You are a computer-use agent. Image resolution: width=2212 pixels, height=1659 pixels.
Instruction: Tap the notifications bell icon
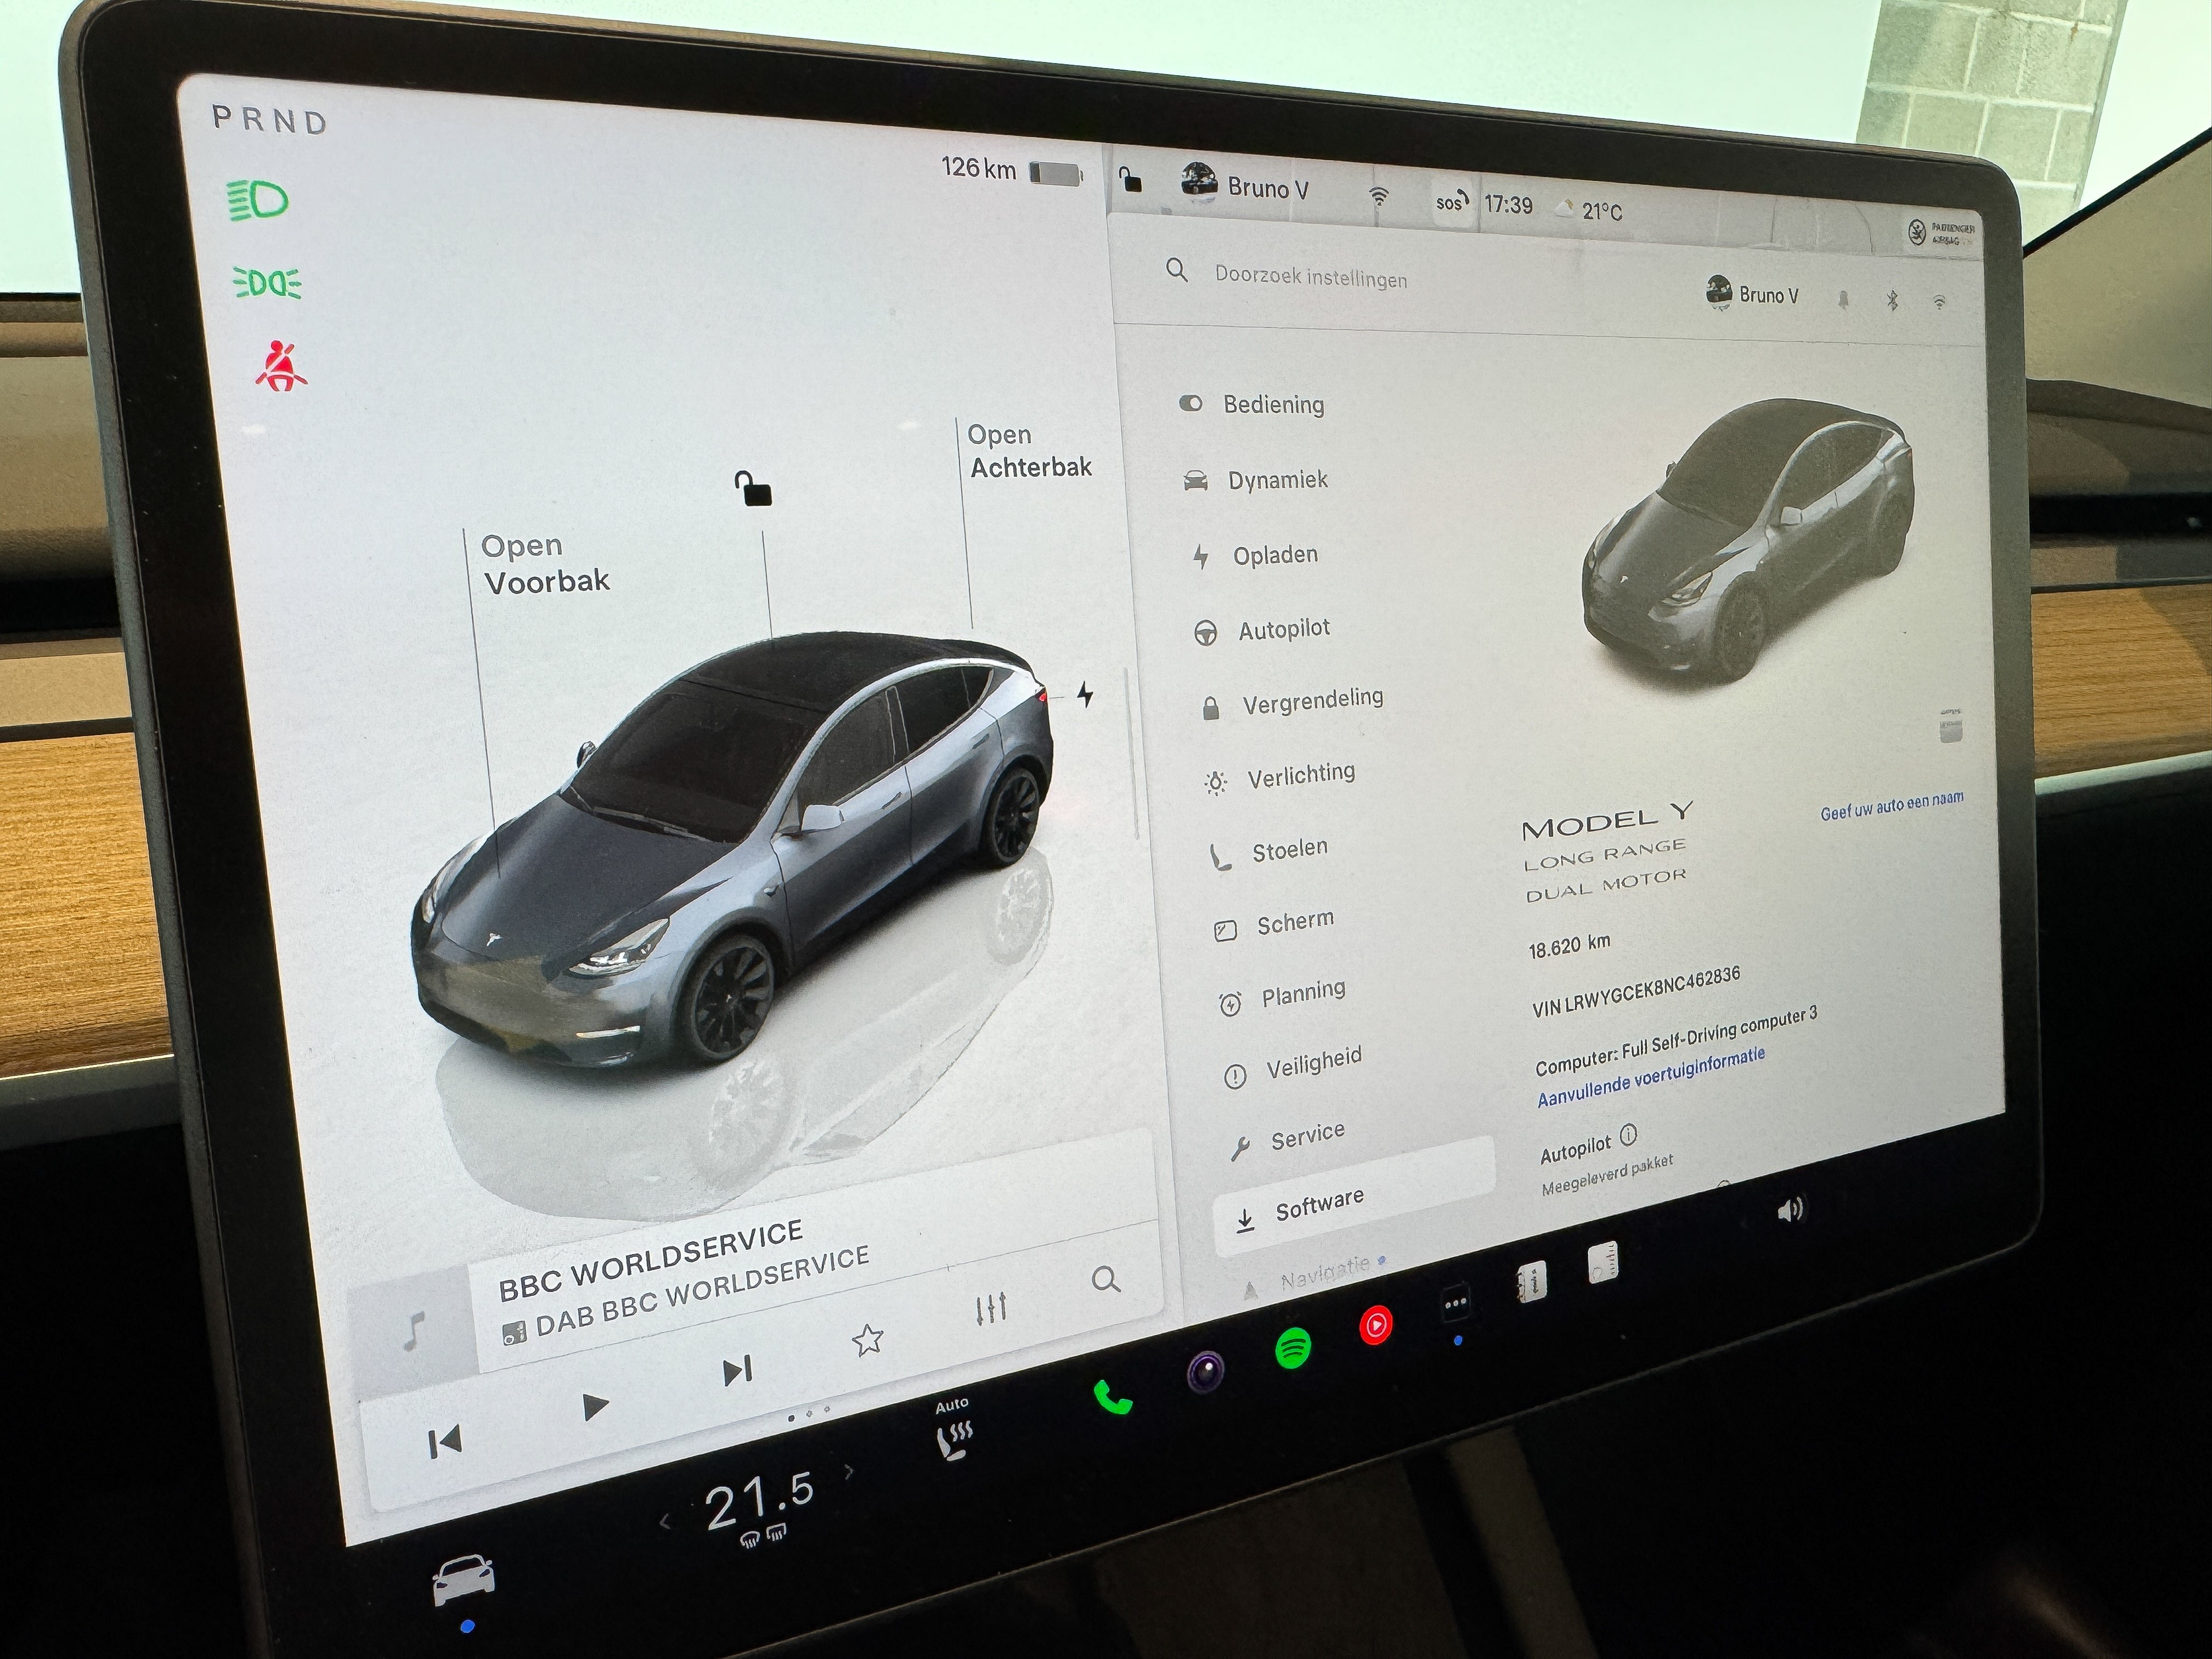click(x=1843, y=299)
